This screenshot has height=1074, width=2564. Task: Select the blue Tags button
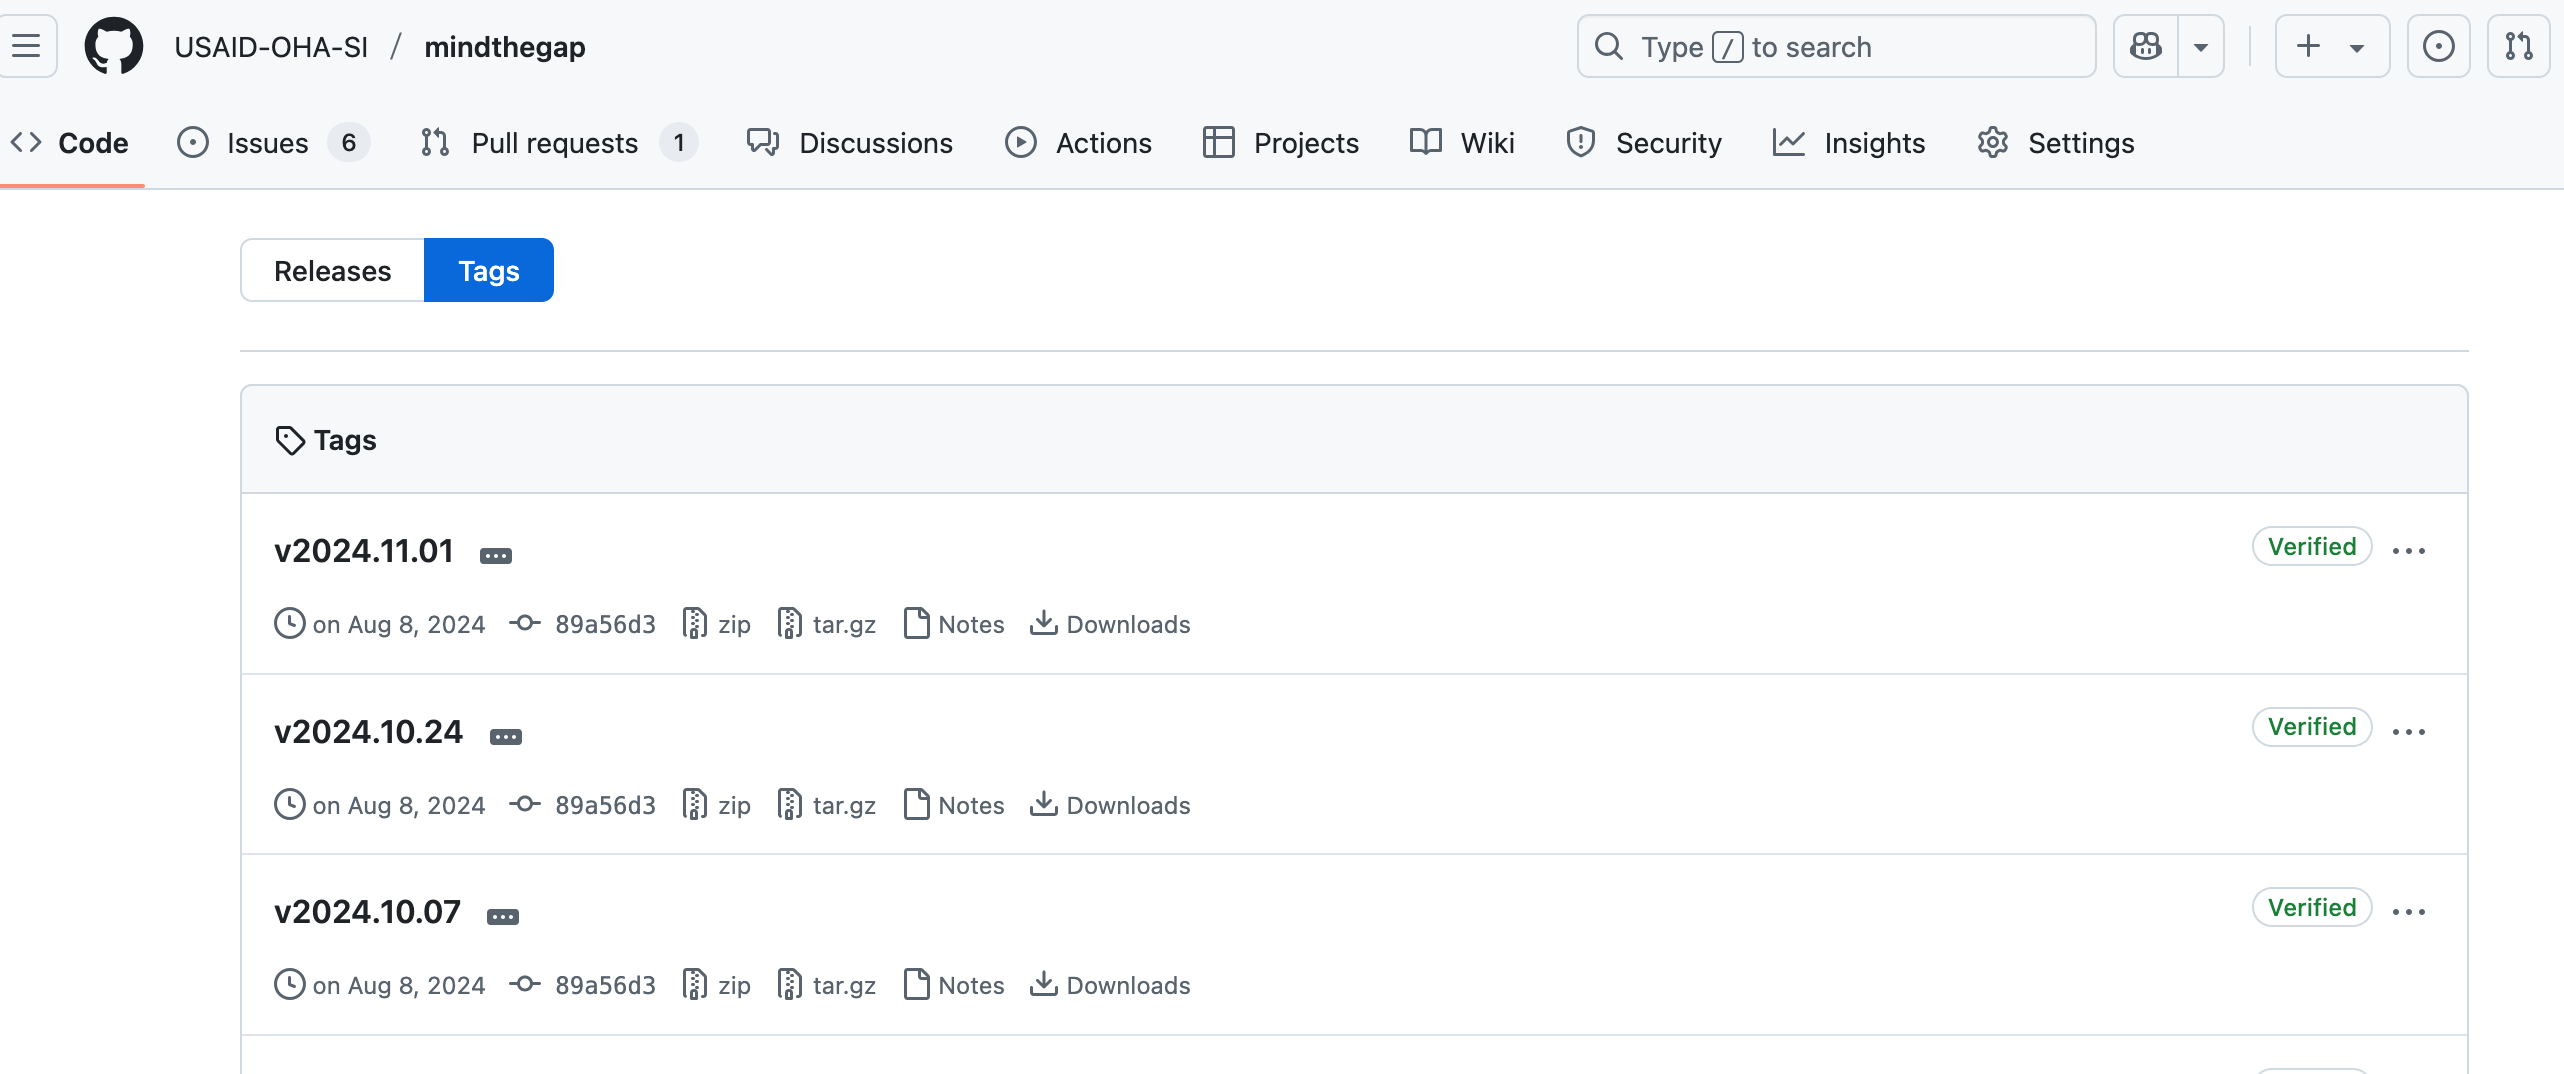click(x=489, y=270)
